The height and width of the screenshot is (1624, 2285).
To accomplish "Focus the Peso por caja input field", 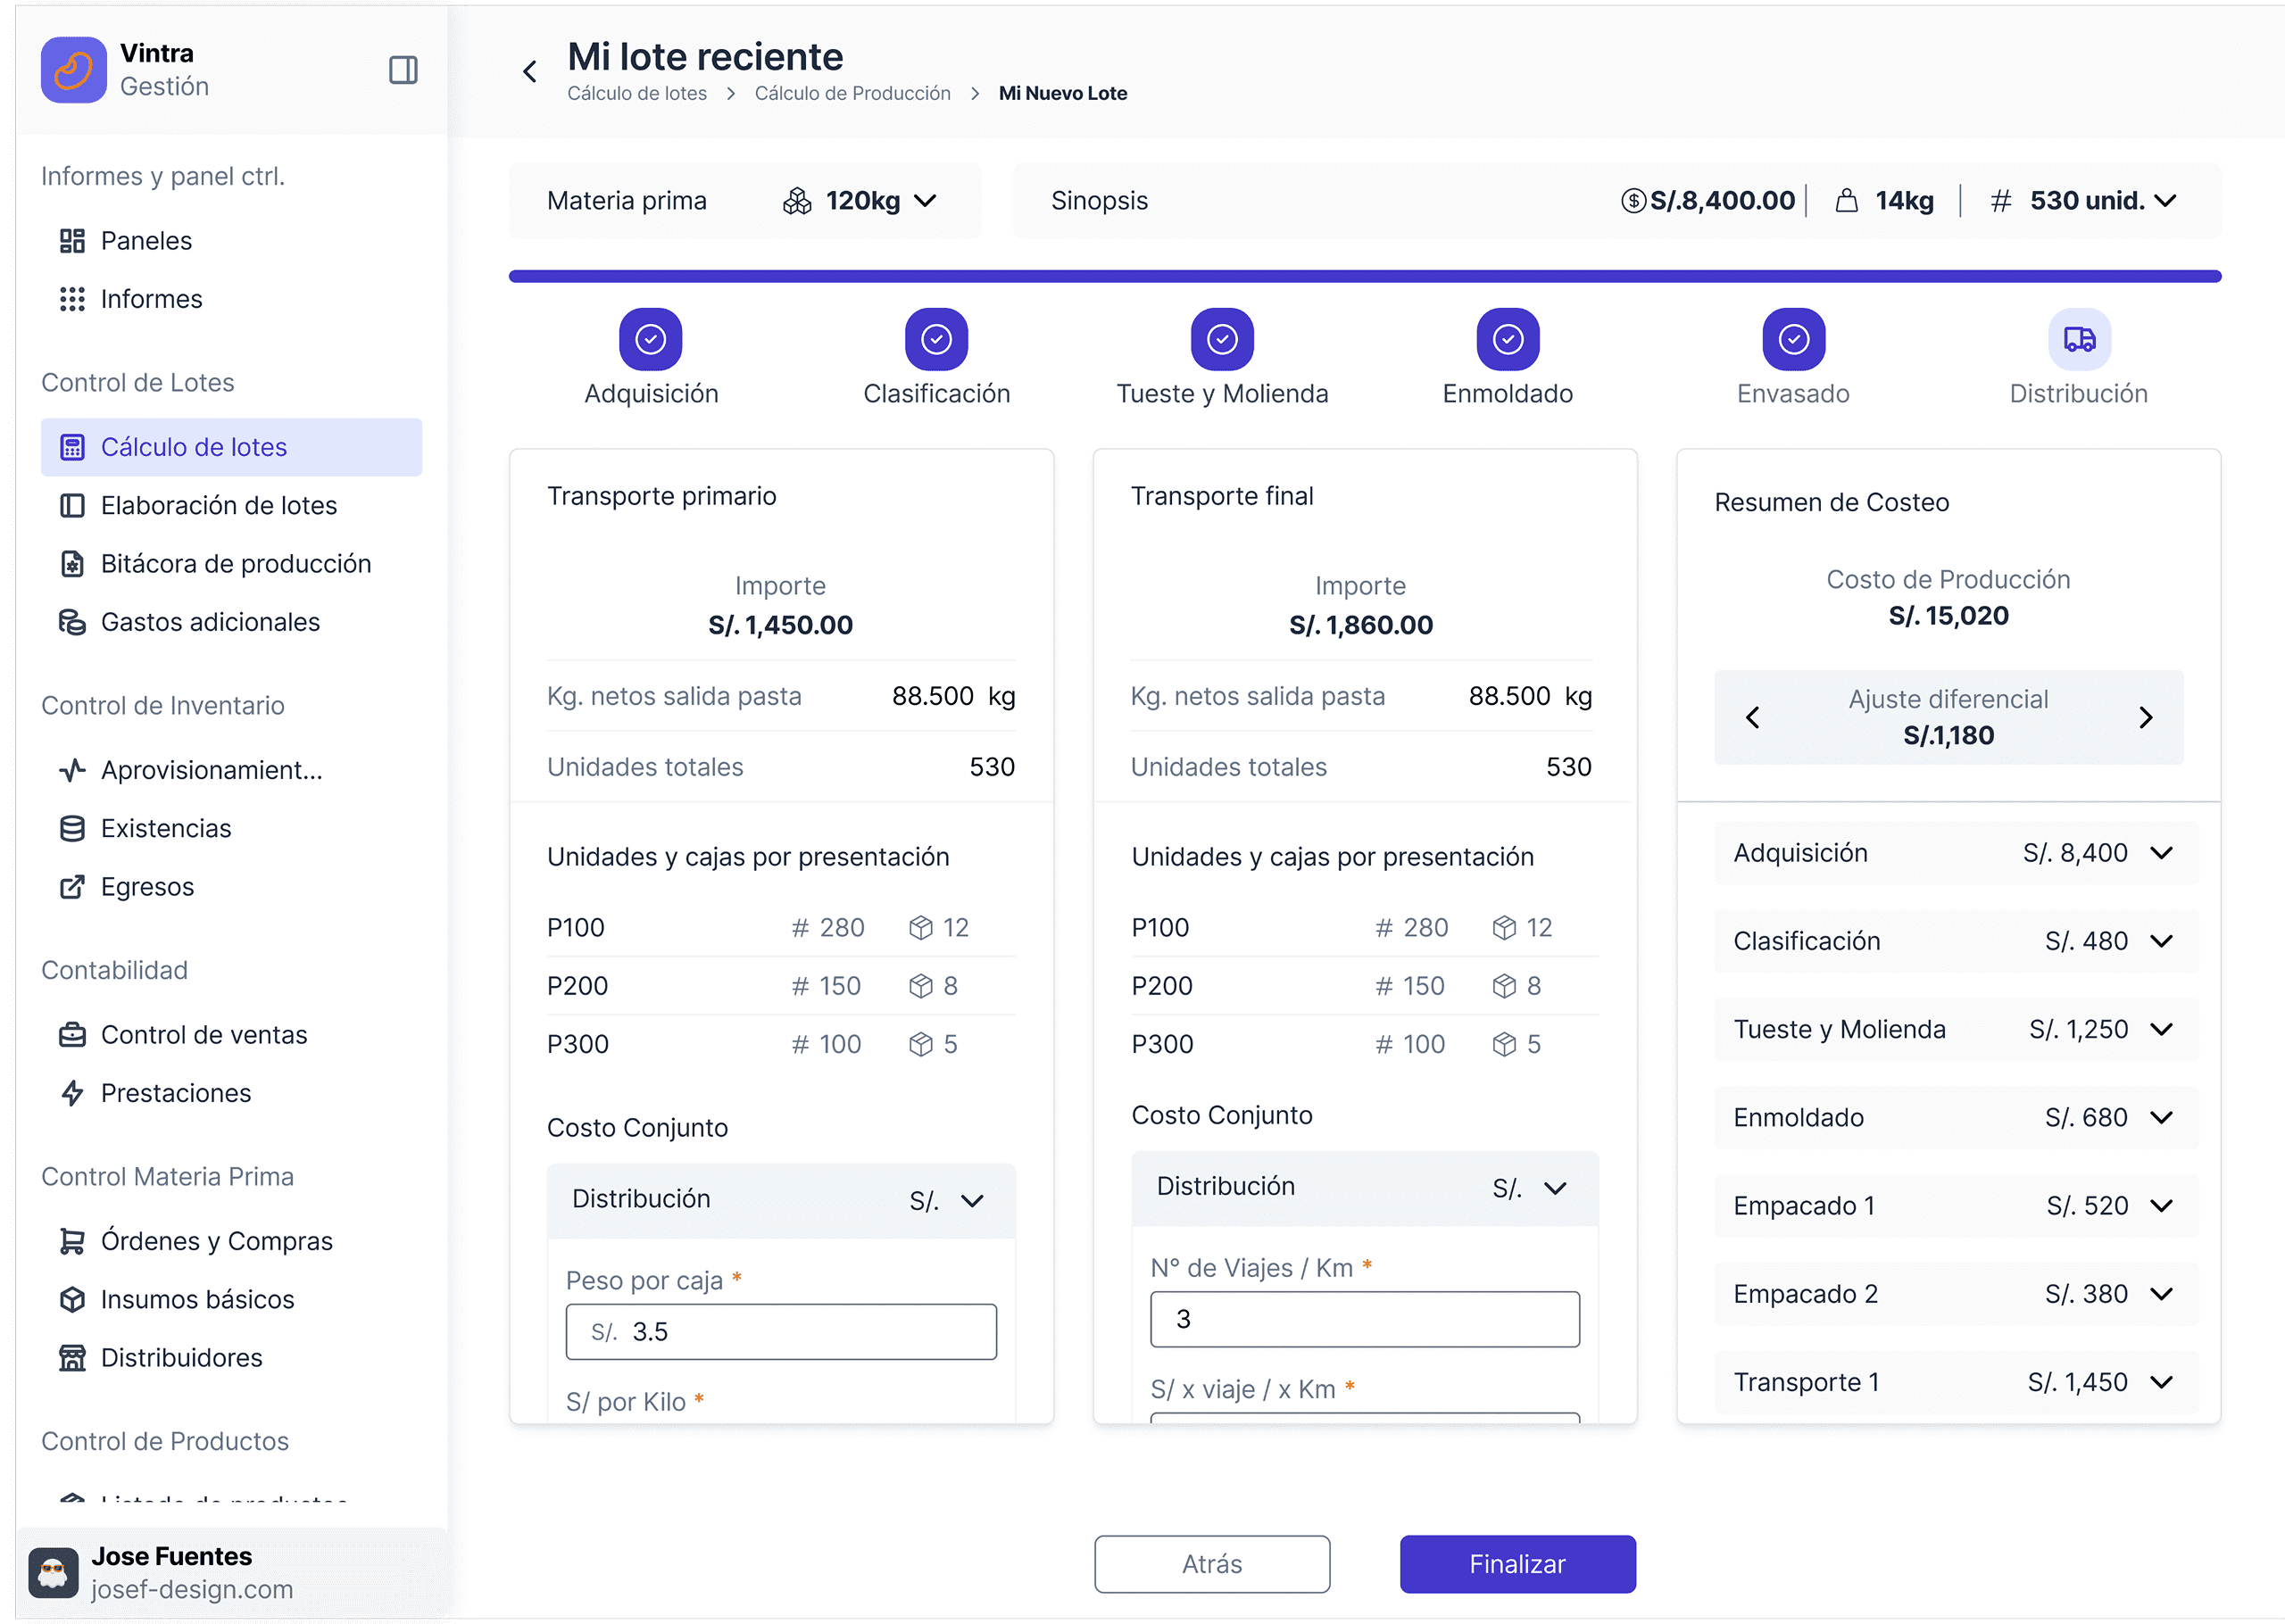I will [781, 1332].
